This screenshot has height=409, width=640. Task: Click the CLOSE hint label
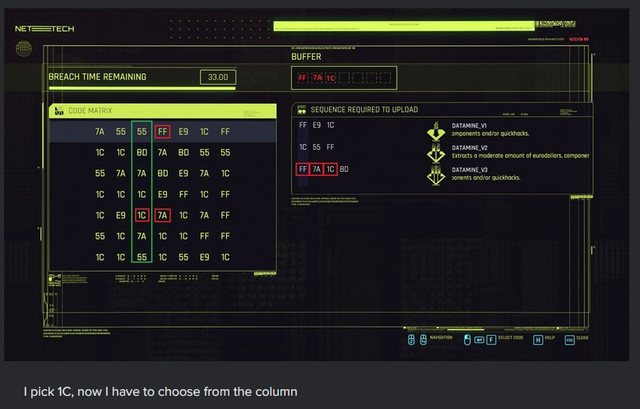pyautogui.click(x=582, y=338)
